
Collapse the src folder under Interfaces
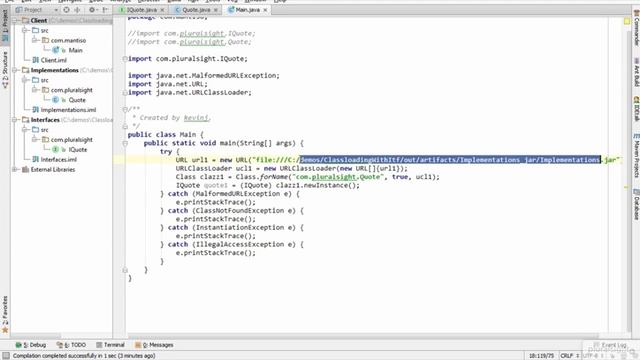25,130
